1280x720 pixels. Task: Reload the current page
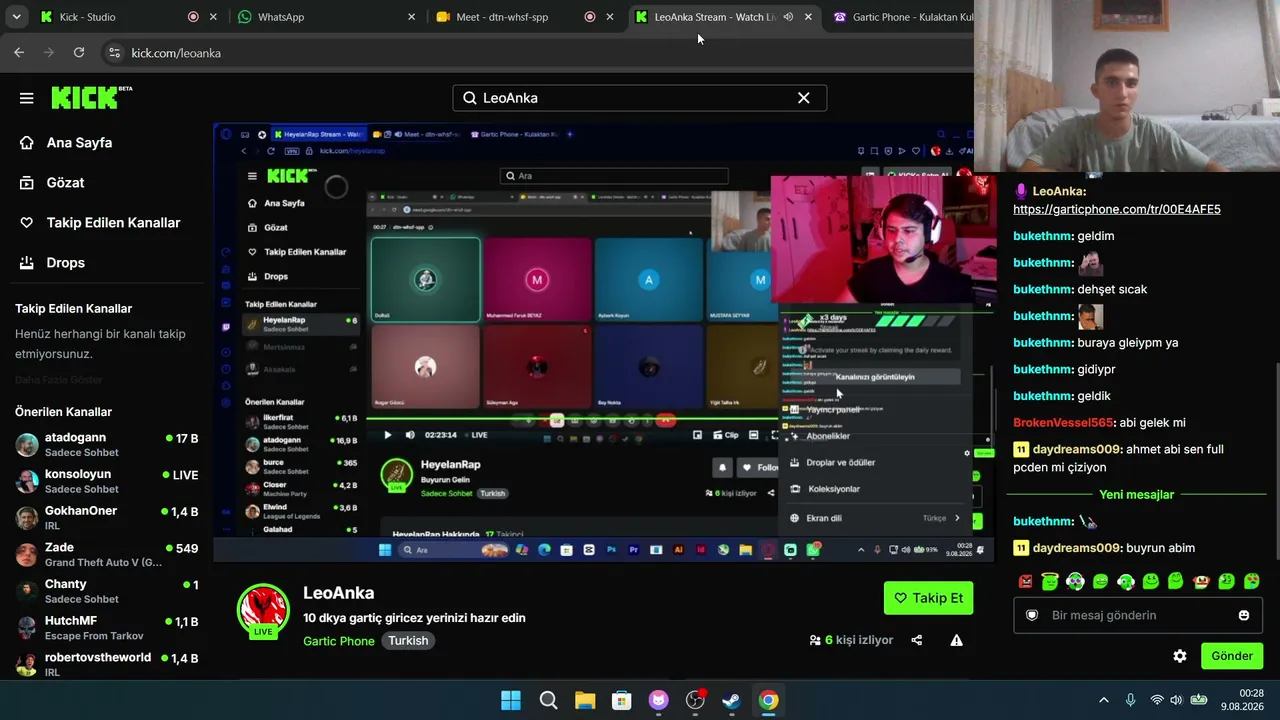point(79,53)
